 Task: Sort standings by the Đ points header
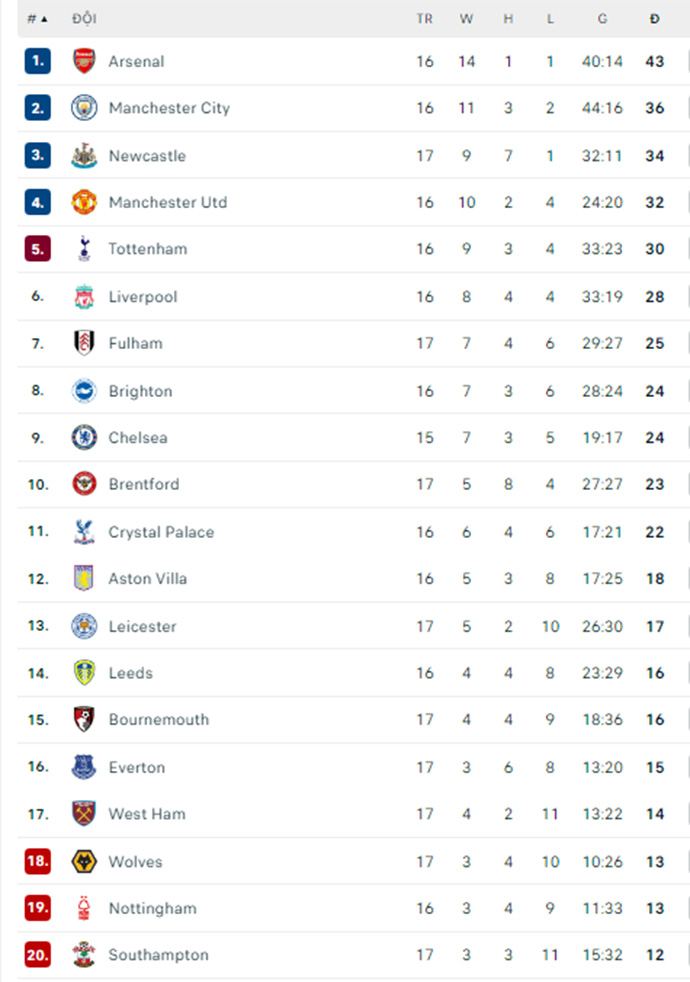pyautogui.click(x=655, y=19)
